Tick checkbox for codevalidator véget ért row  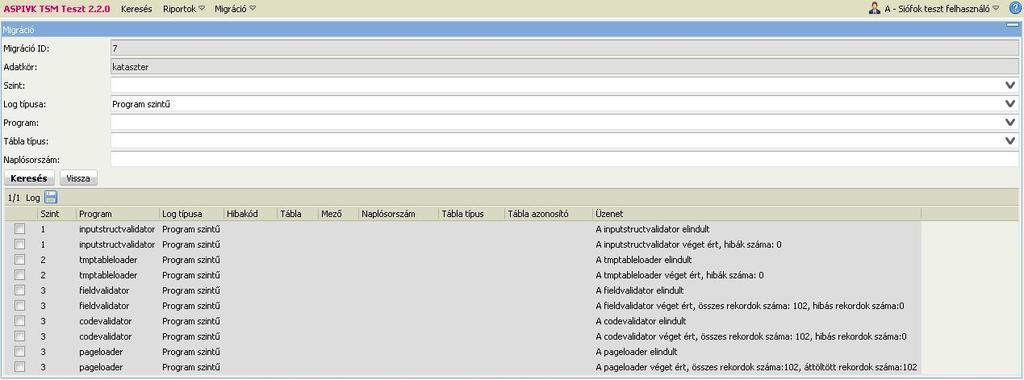[x=20, y=336]
